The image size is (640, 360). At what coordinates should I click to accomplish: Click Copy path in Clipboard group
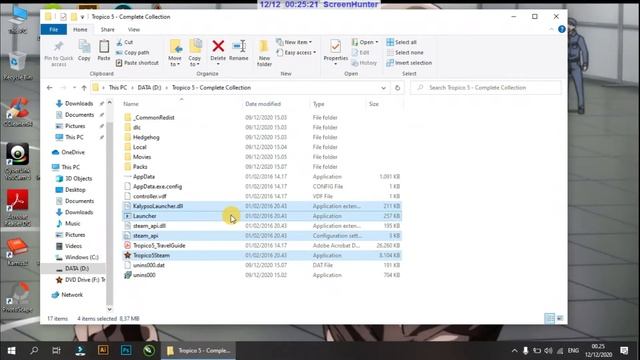(133, 52)
